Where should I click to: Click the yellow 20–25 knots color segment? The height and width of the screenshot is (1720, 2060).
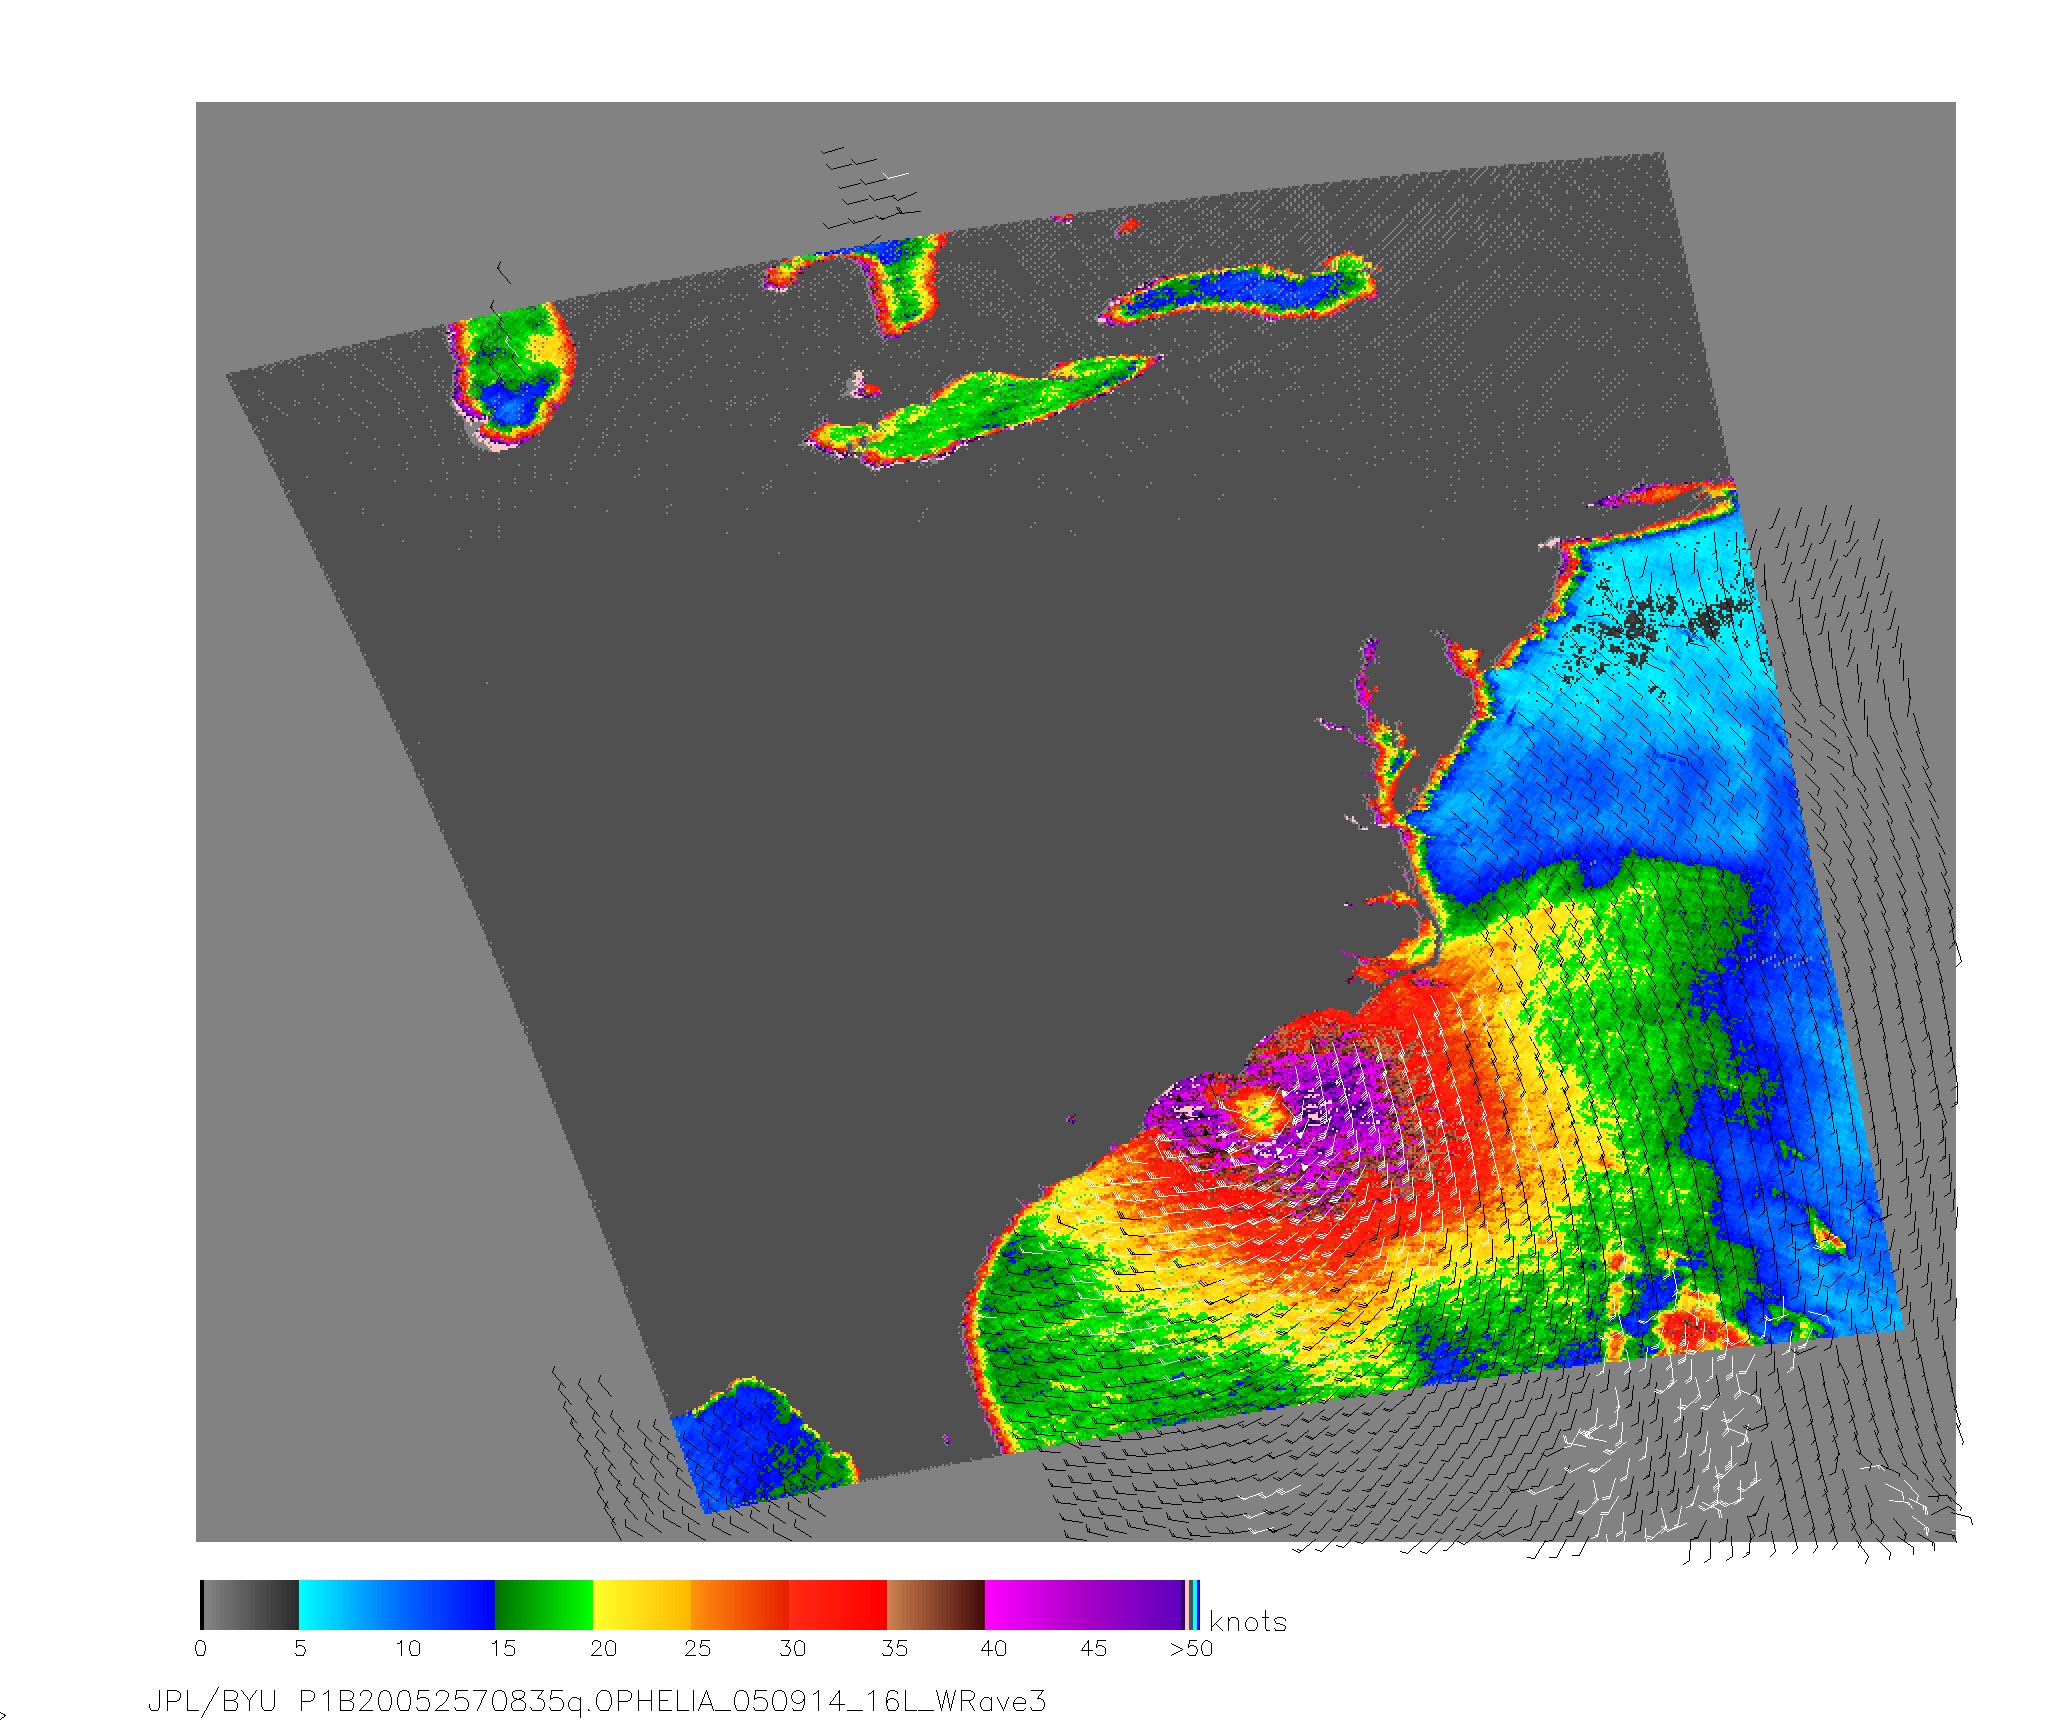click(642, 1604)
